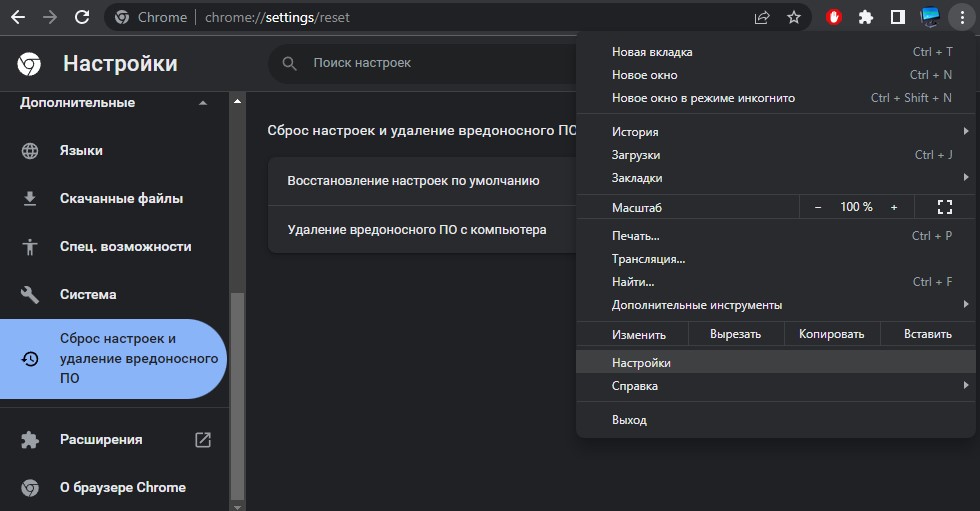Click the Вставить button

pyautogui.click(x=928, y=334)
